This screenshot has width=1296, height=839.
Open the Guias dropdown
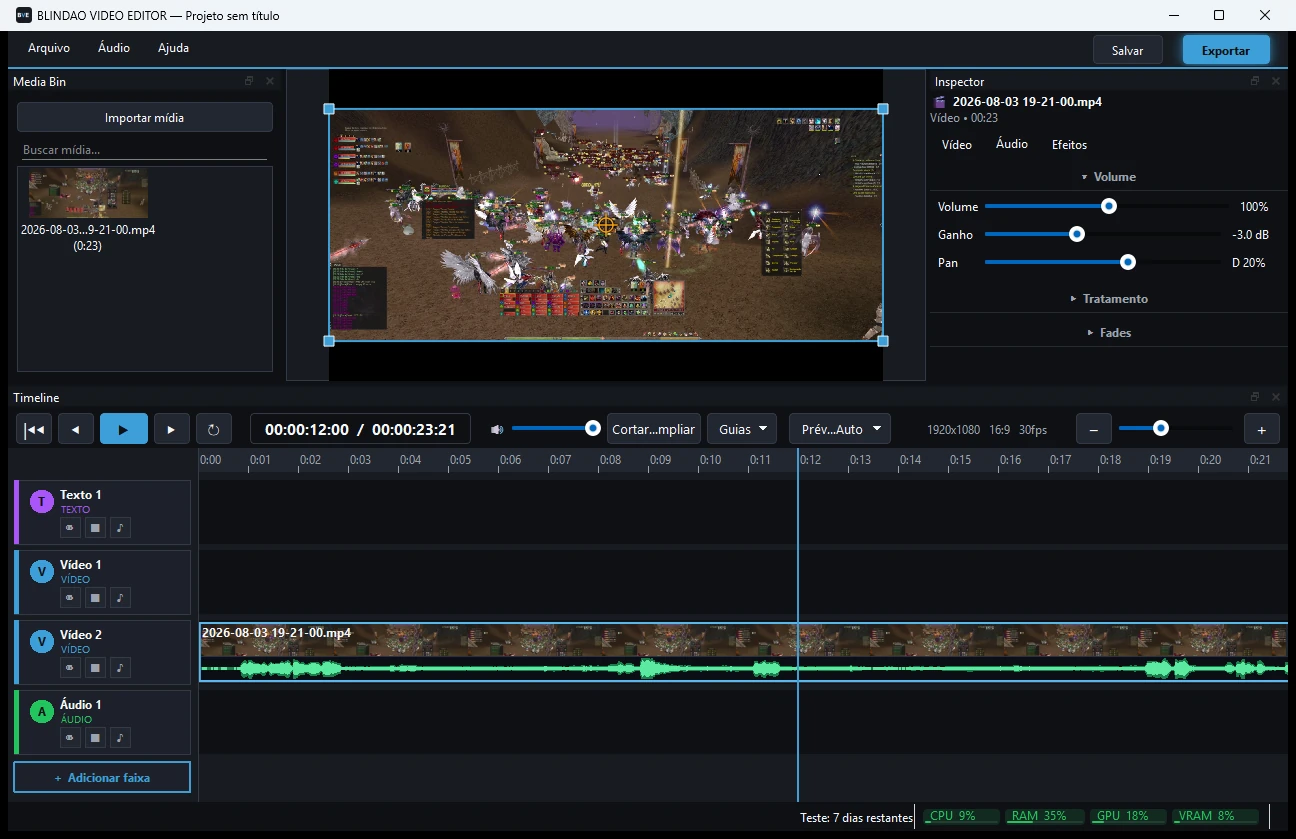pyautogui.click(x=742, y=429)
